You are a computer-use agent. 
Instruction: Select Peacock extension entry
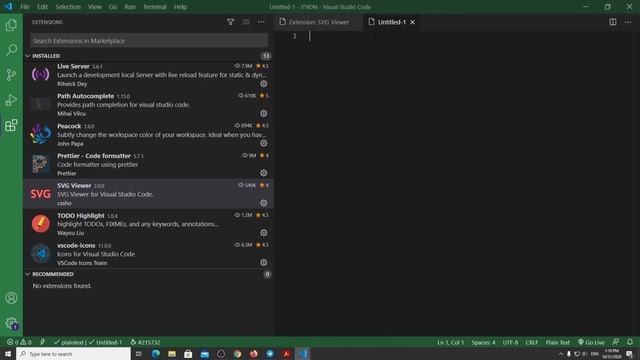point(149,134)
